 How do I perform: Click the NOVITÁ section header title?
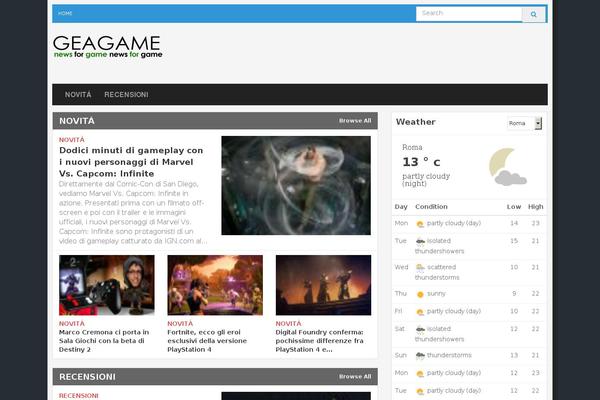[77, 121]
